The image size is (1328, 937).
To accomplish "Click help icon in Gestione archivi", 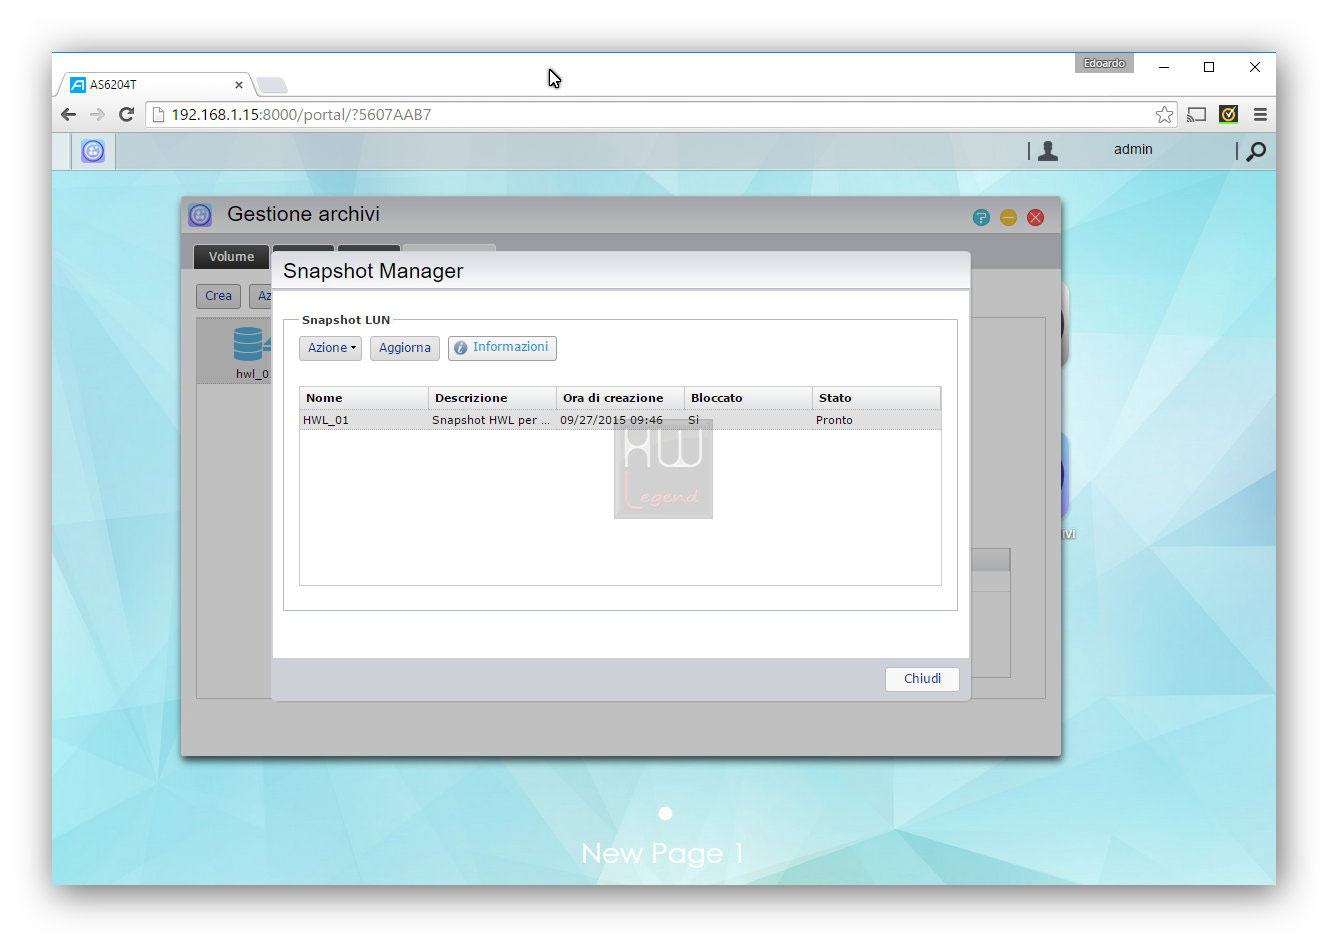I will coord(981,217).
